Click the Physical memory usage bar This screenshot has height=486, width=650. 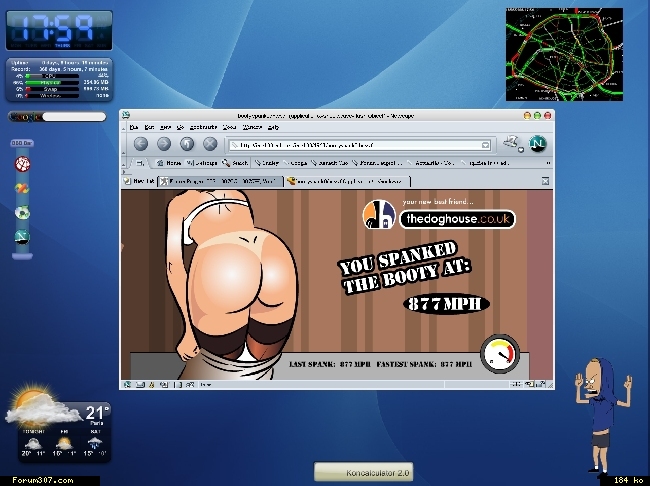(52, 83)
